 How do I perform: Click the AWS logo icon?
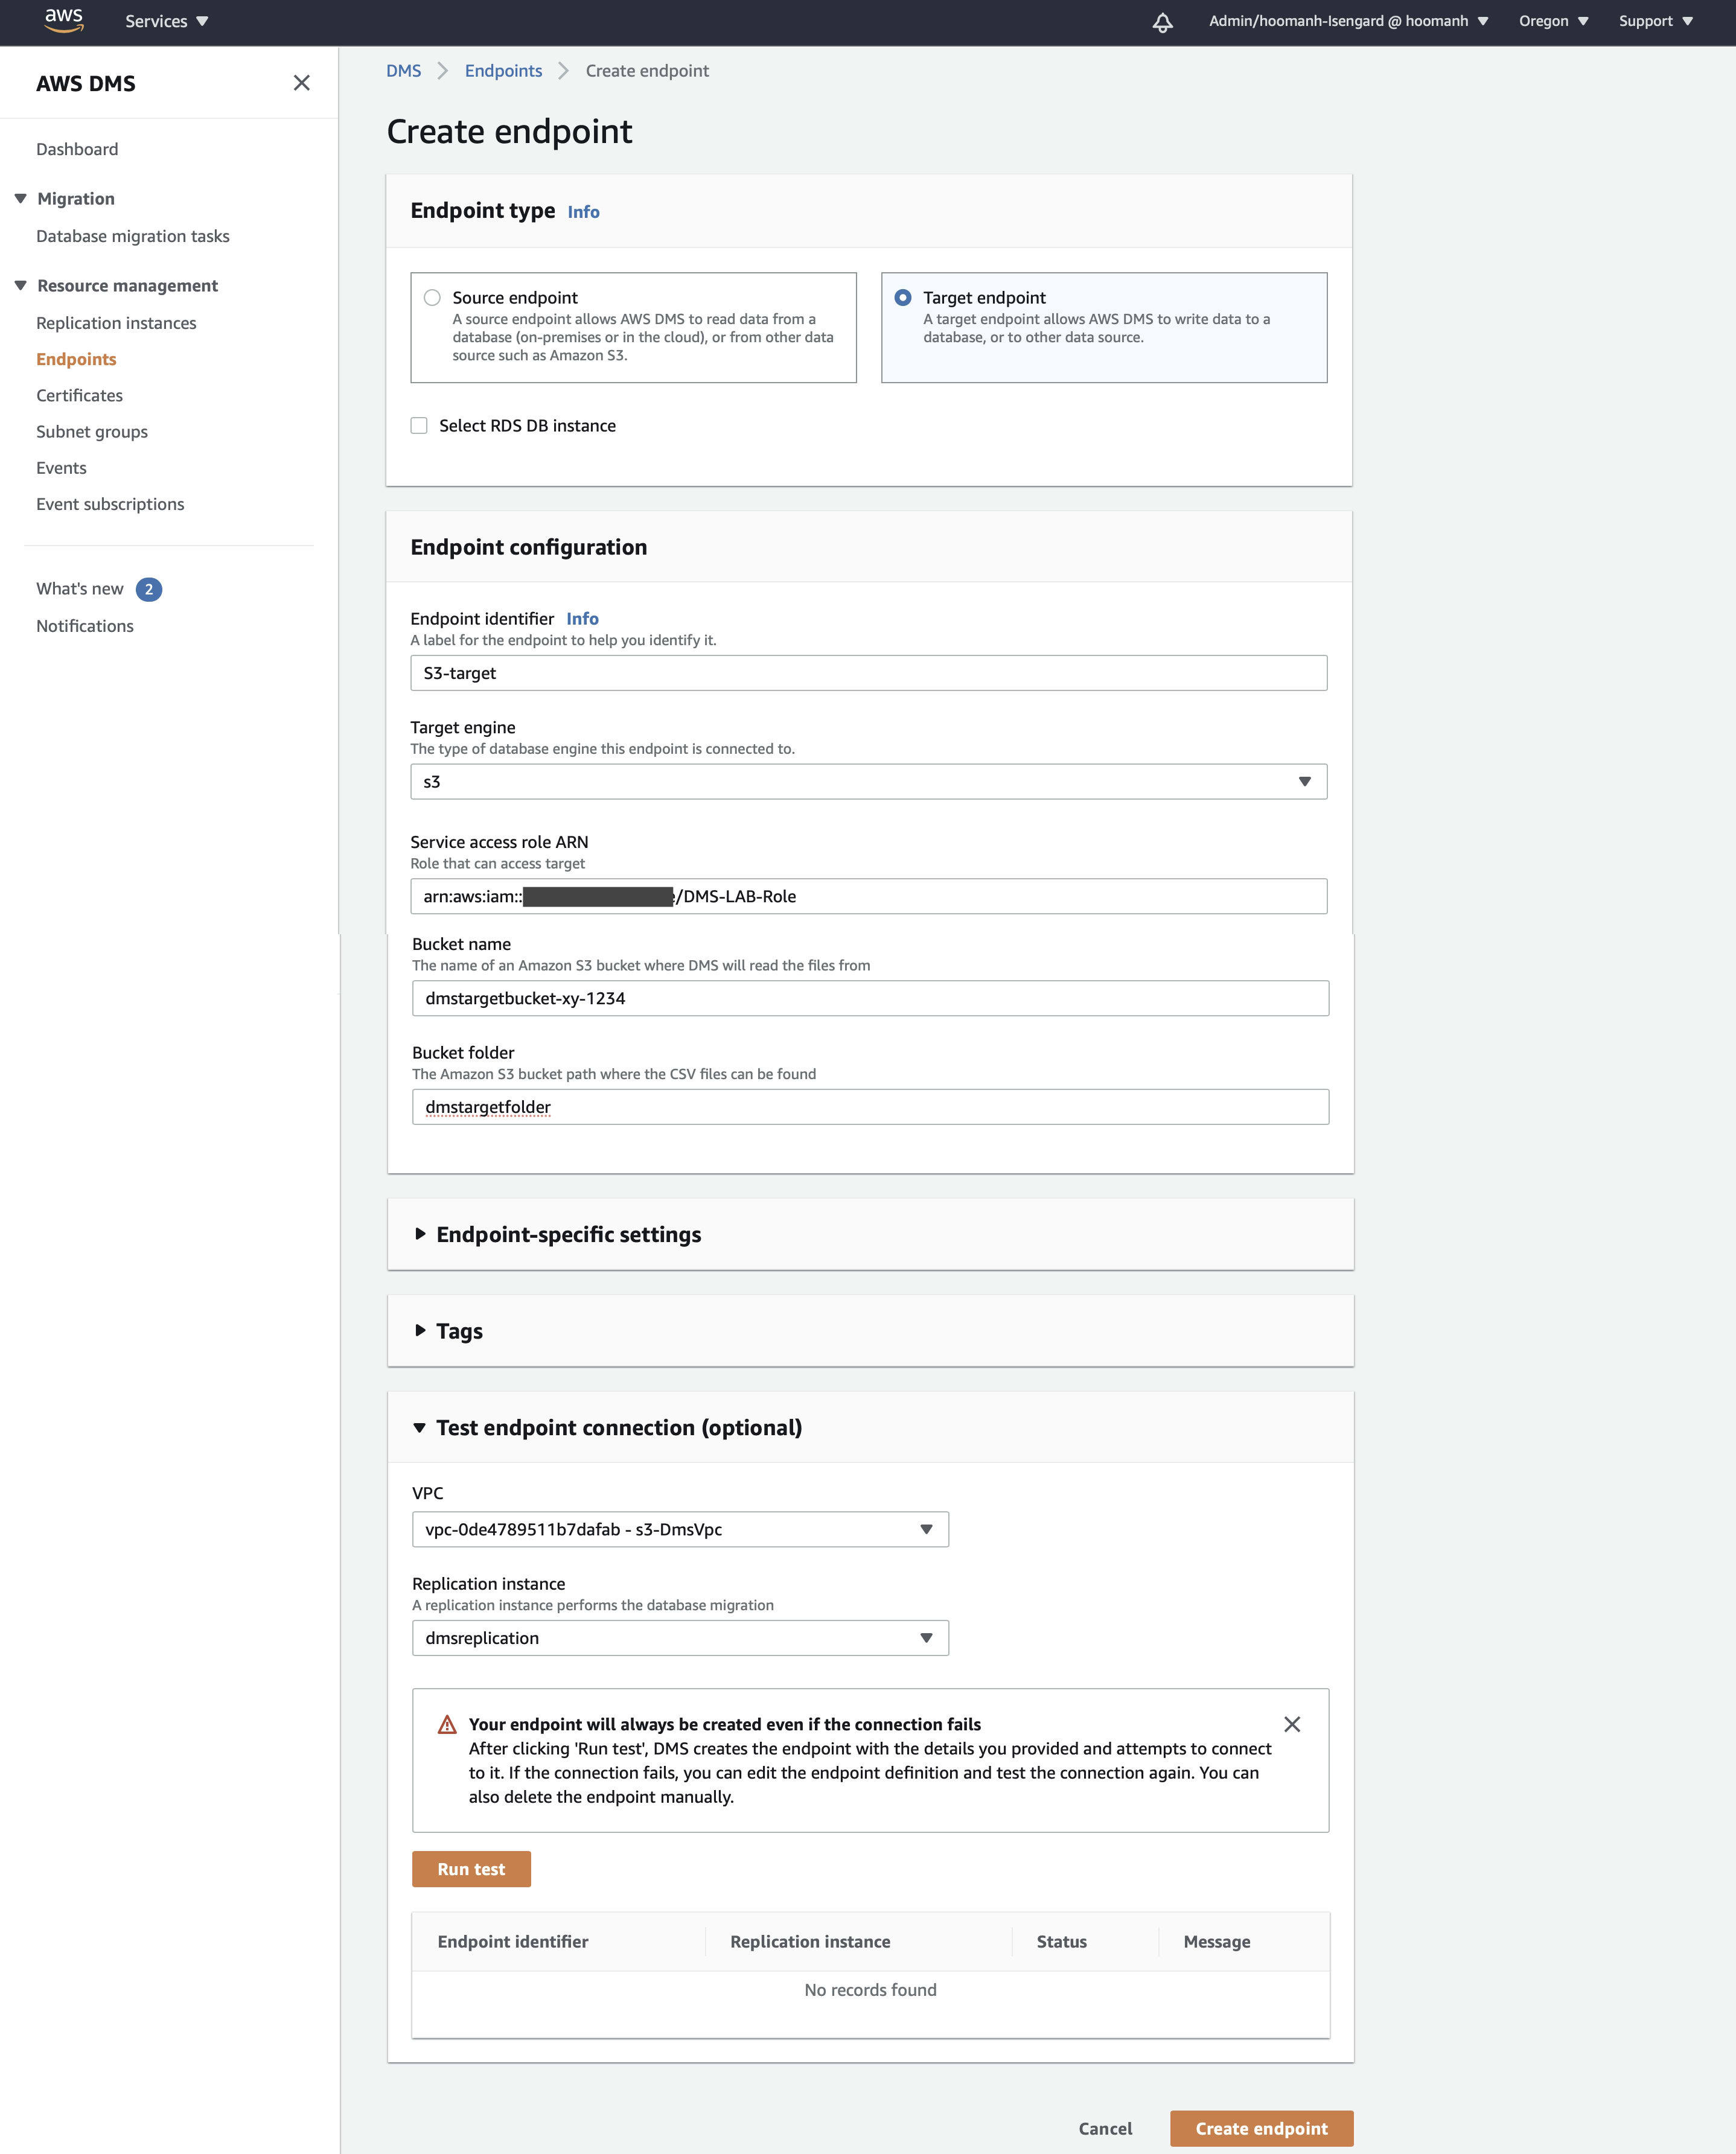click(x=64, y=20)
